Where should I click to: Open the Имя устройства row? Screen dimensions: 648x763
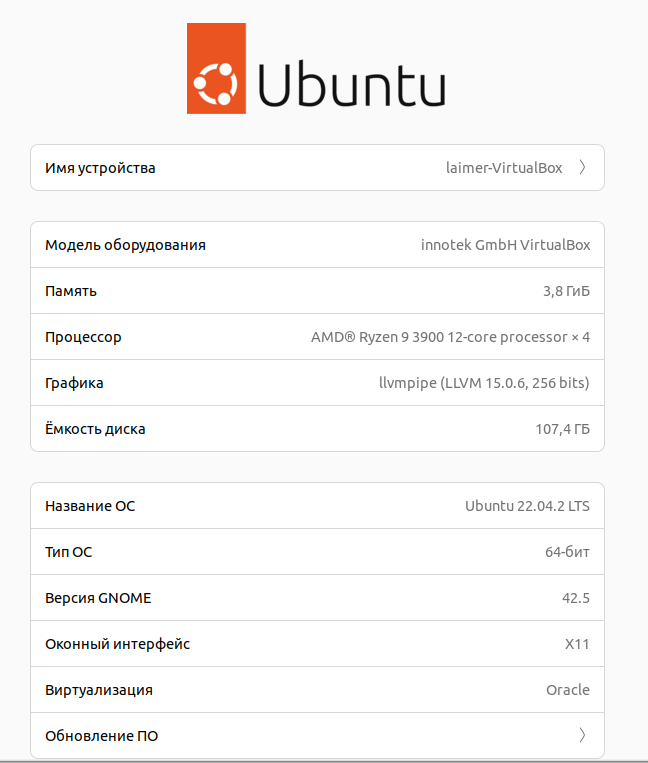click(317, 167)
